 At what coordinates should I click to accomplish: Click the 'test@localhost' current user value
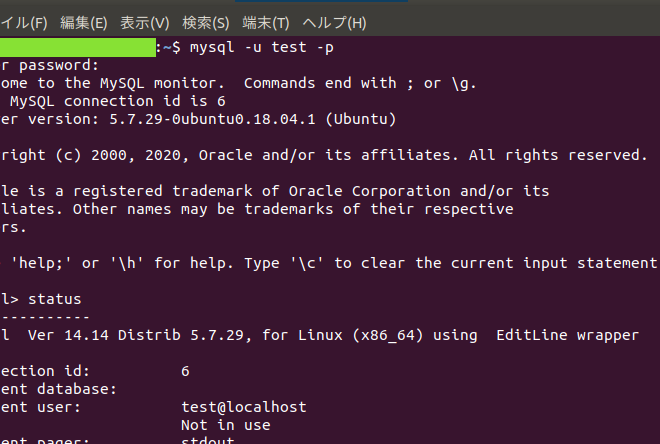coord(243,407)
